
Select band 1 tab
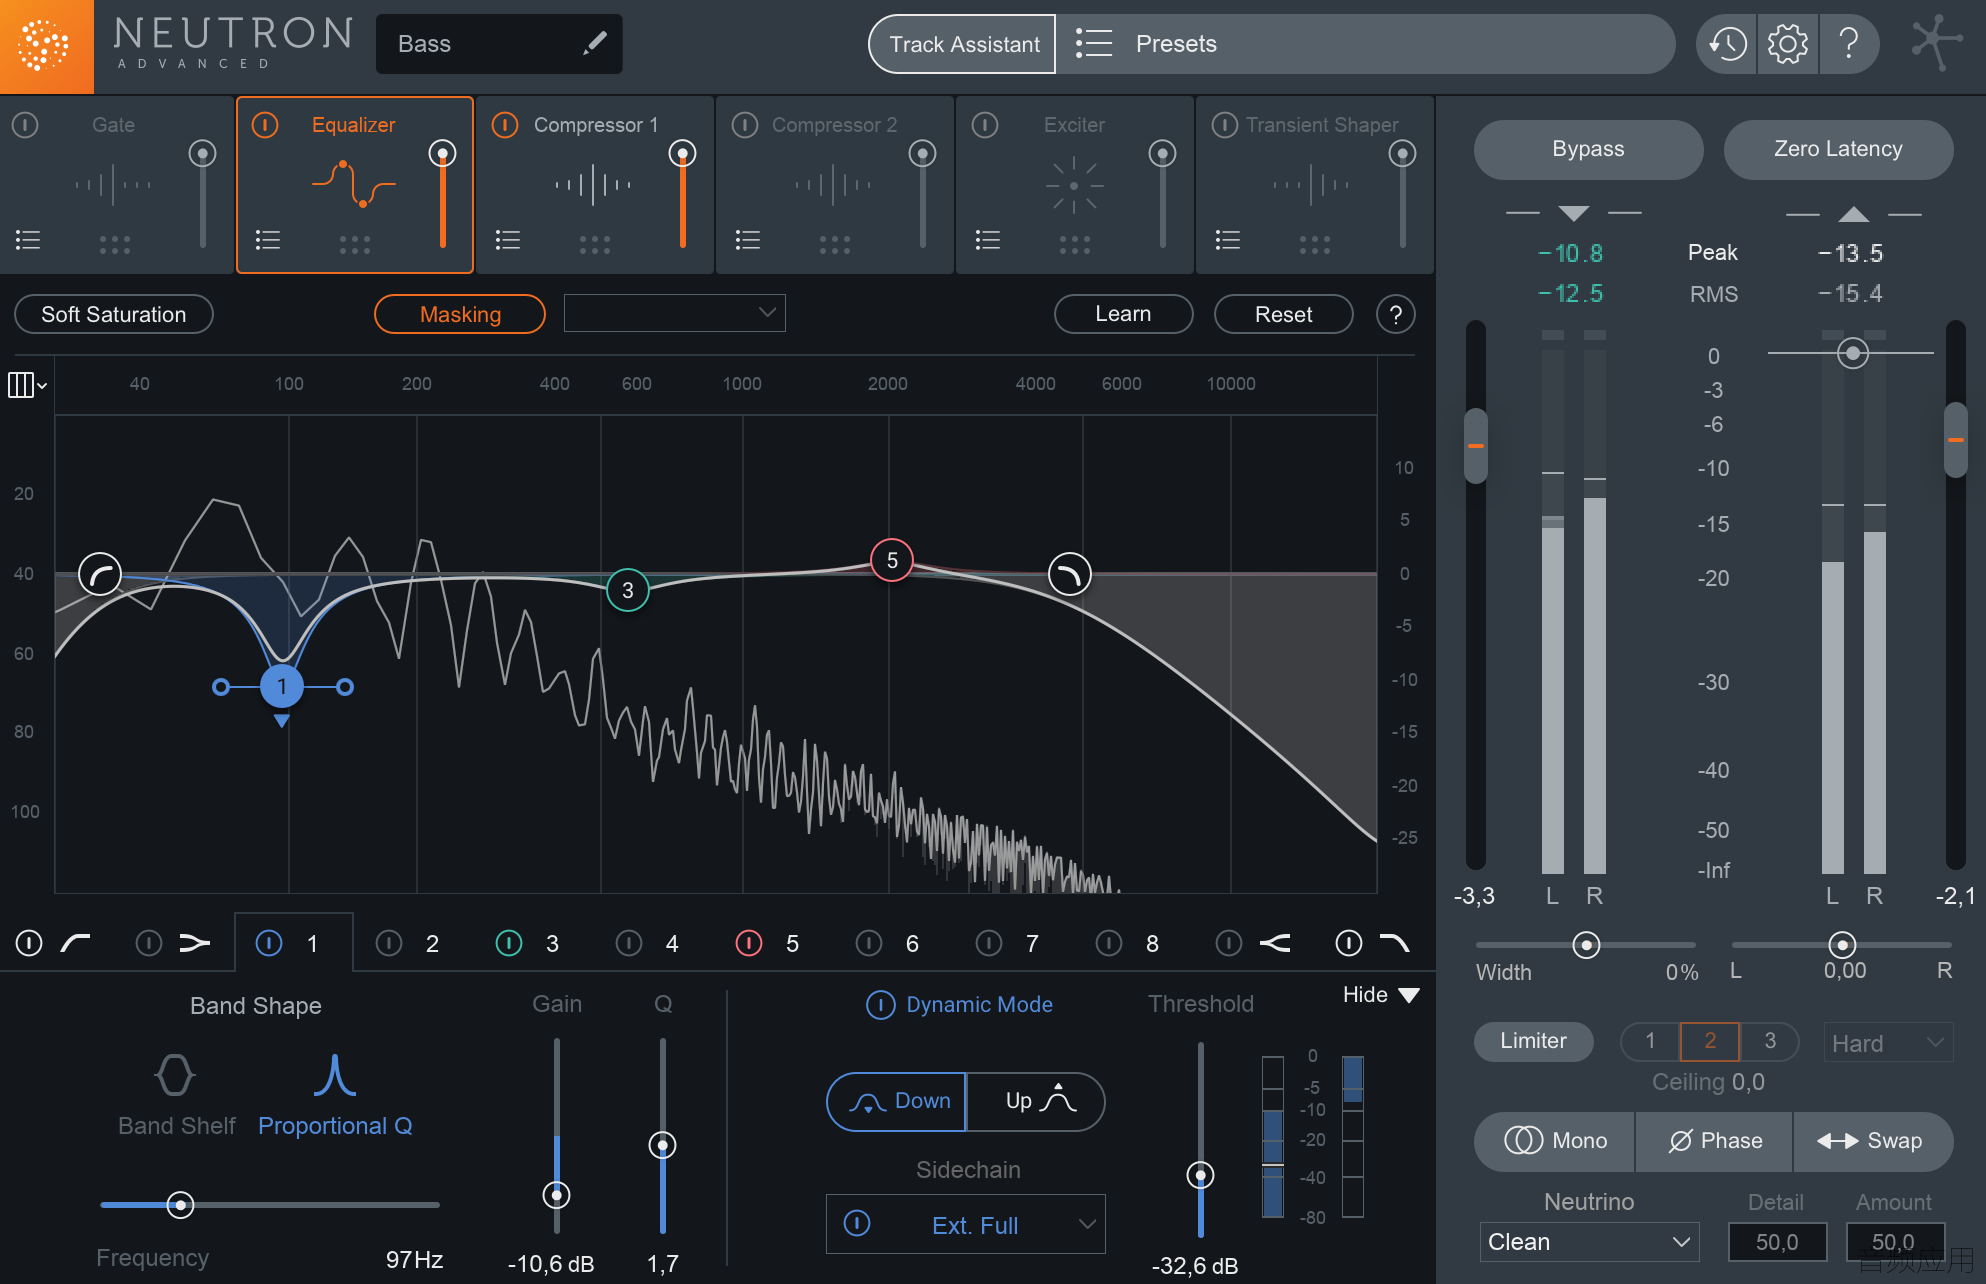coord(293,943)
